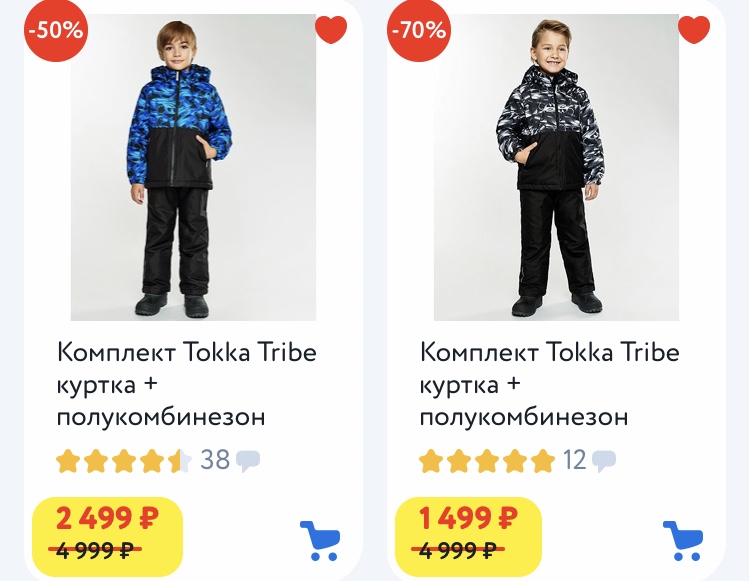Click the review count 12
This screenshot has width=749, height=581.
[574, 460]
